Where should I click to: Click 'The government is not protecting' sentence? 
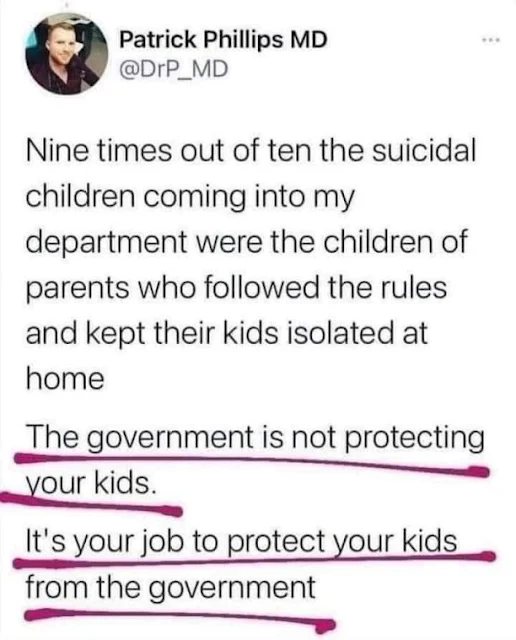pyautogui.click(x=256, y=438)
